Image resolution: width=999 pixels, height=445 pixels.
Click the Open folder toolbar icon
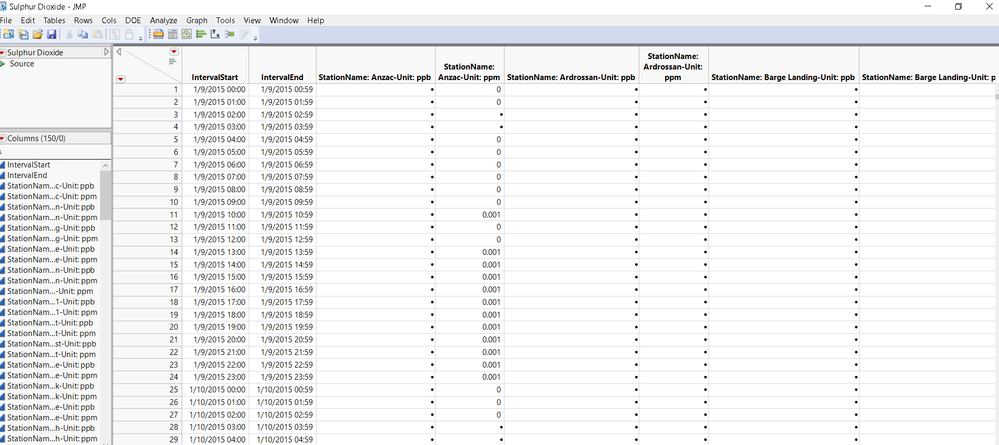pos(38,34)
